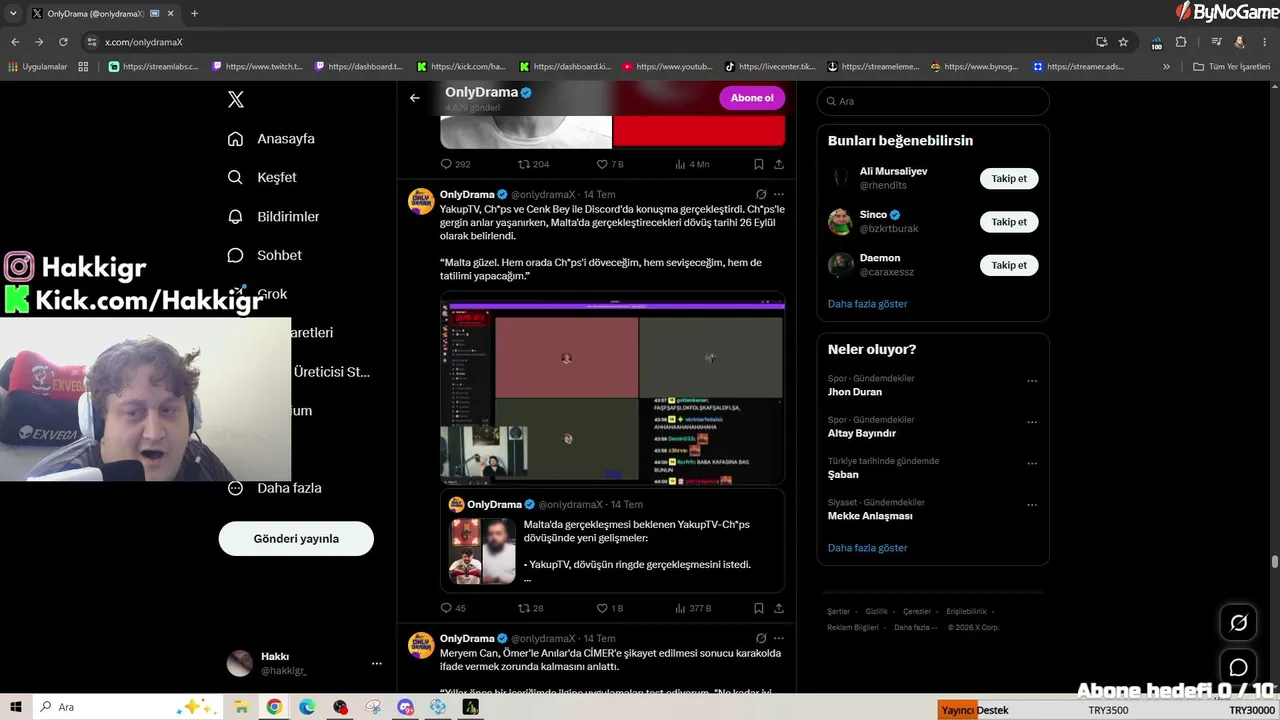The width and height of the screenshot is (1280, 720).
Task: Expand the Daha fazla sidebar menu
Action: pyautogui.click(x=274, y=488)
